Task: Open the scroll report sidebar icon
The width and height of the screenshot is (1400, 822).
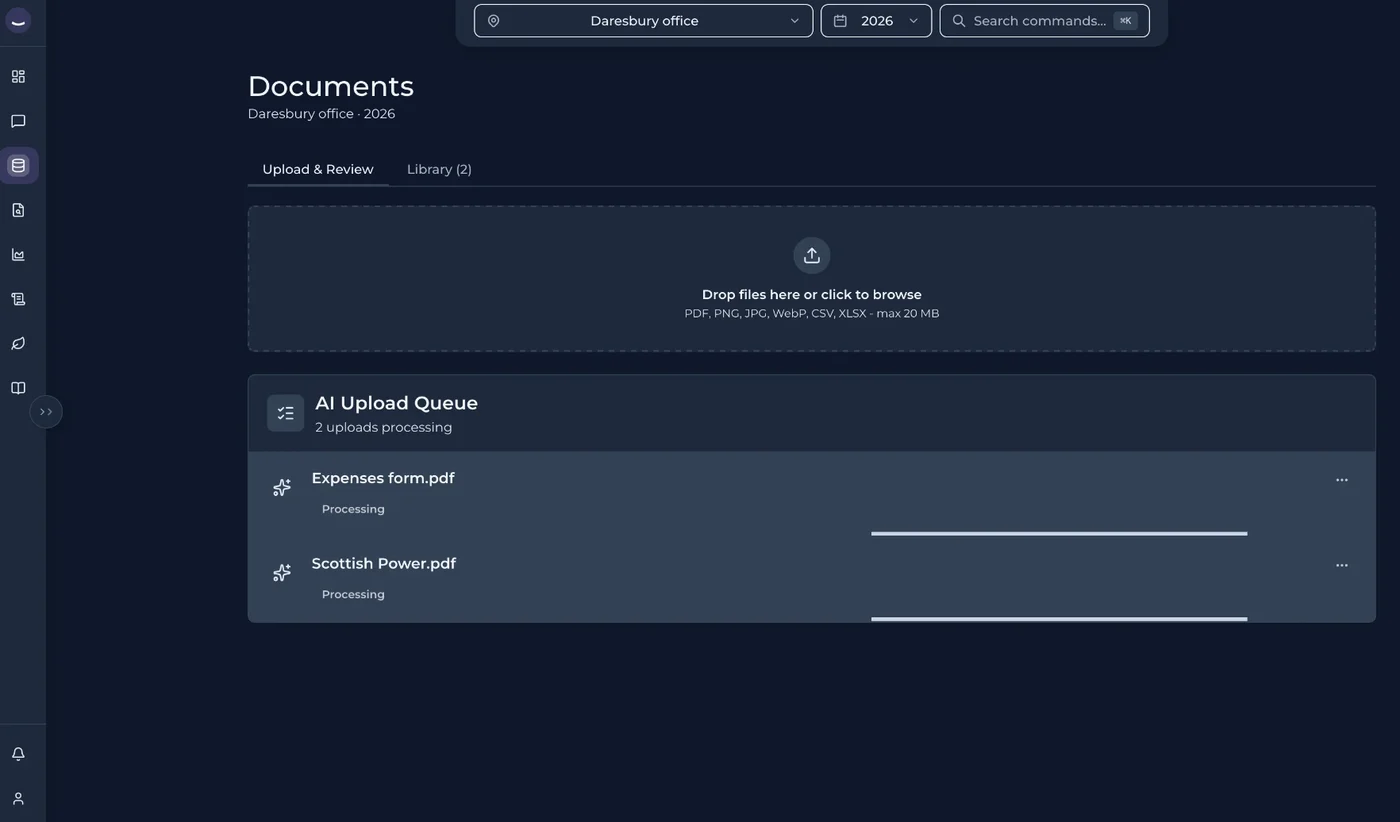Action: coord(18,299)
